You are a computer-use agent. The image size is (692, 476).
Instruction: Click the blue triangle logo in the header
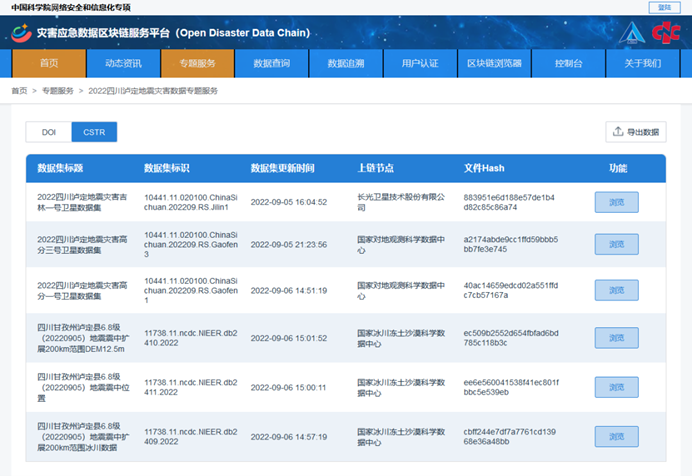(x=629, y=33)
